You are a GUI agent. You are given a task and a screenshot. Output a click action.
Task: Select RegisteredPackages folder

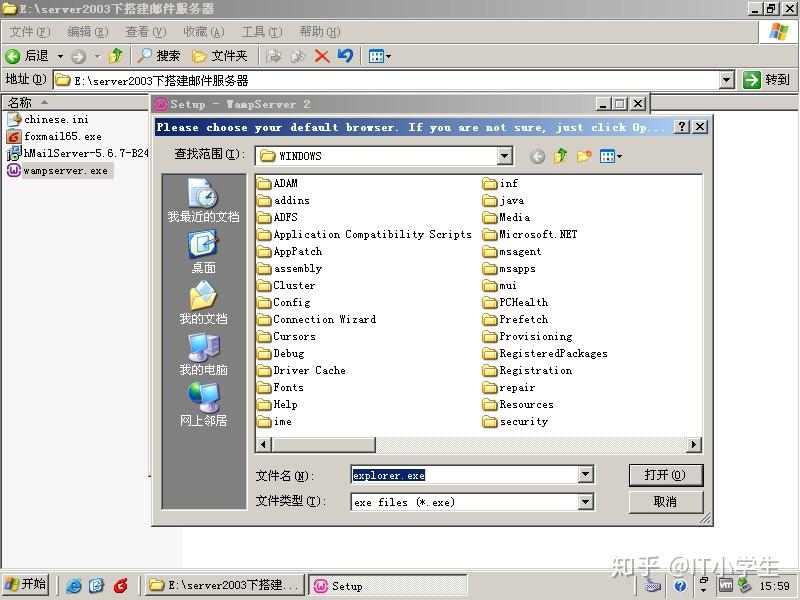pyautogui.click(x=545, y=353)
